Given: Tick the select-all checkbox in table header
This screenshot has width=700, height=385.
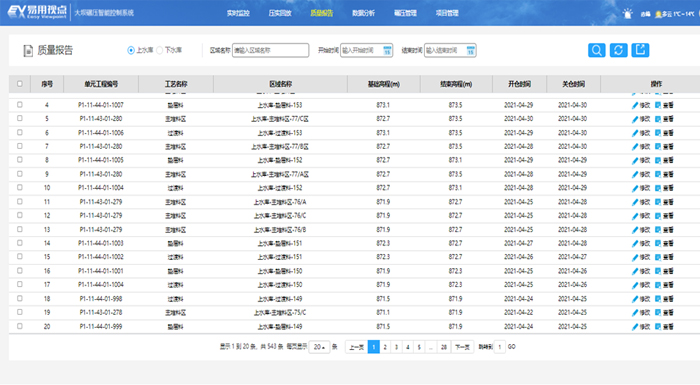Looking at the screenshot, I should point(20,84).
